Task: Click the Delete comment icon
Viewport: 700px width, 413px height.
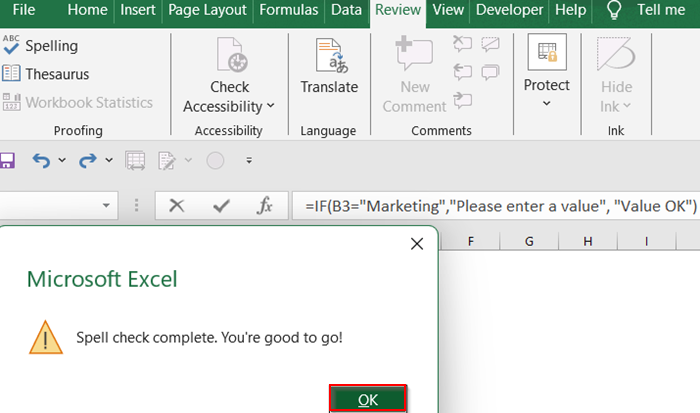Action: (x=462, y=44)
